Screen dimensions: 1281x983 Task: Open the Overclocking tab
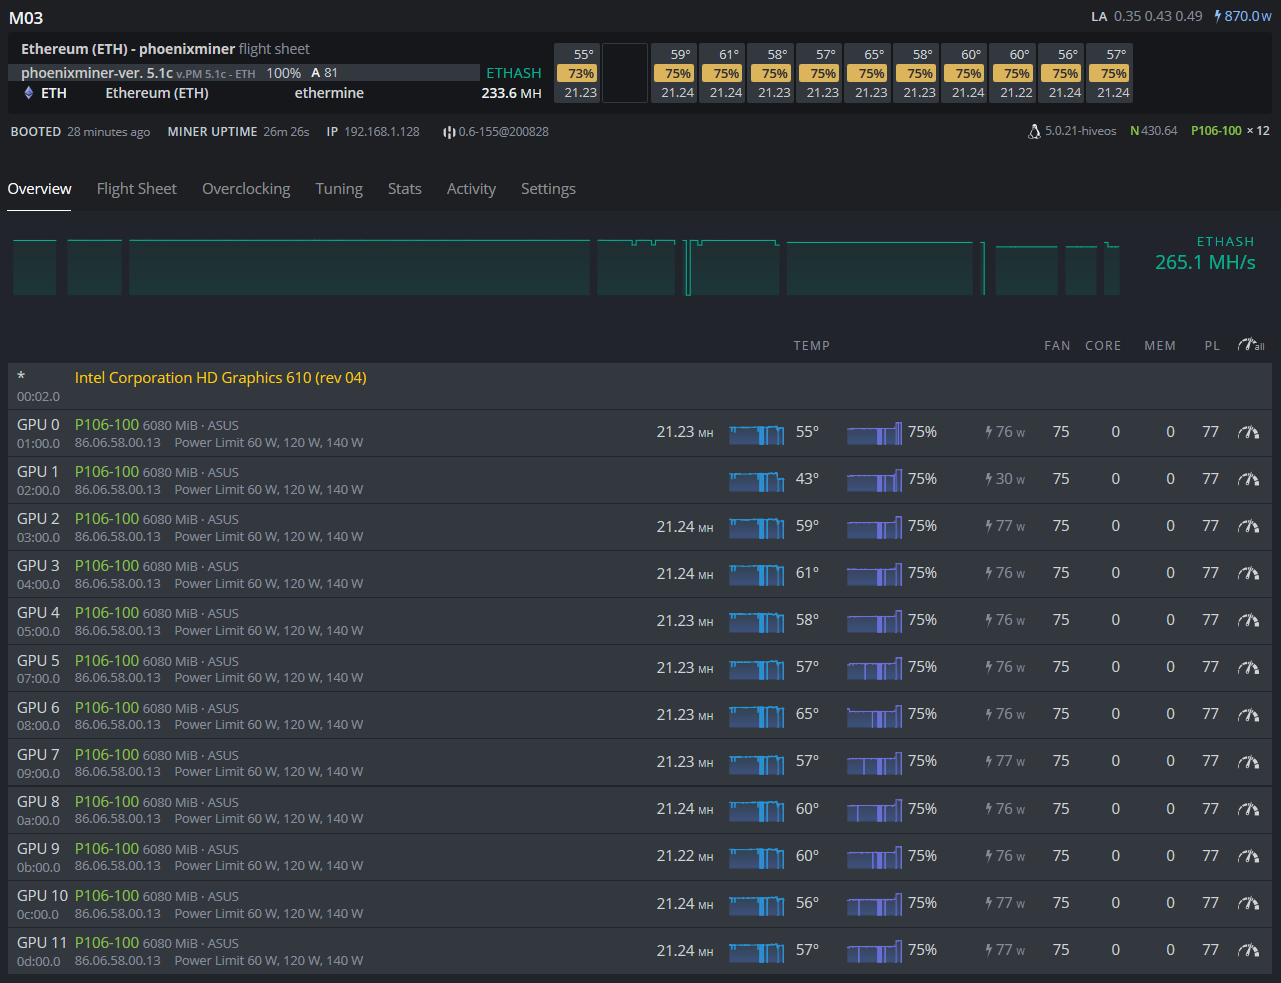[x=246, y=189]
